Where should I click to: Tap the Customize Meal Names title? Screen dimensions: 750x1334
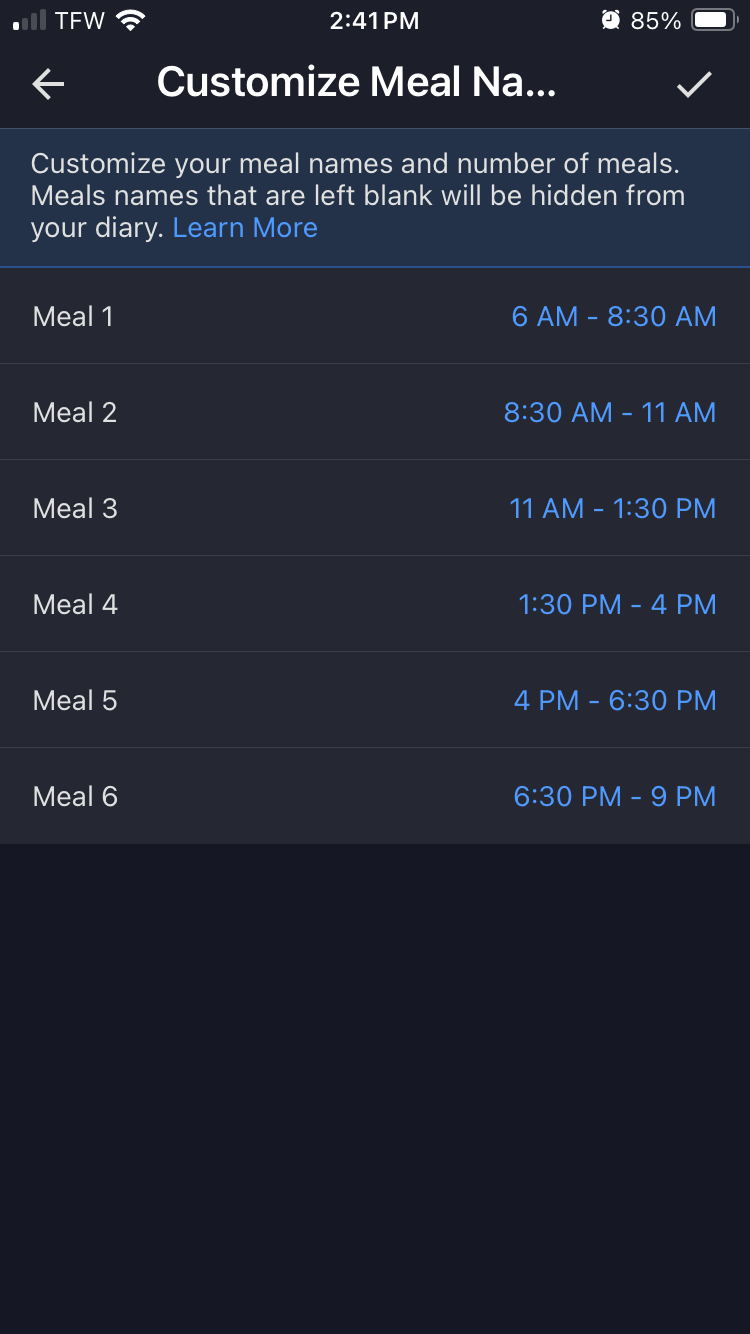pos(356,83)
